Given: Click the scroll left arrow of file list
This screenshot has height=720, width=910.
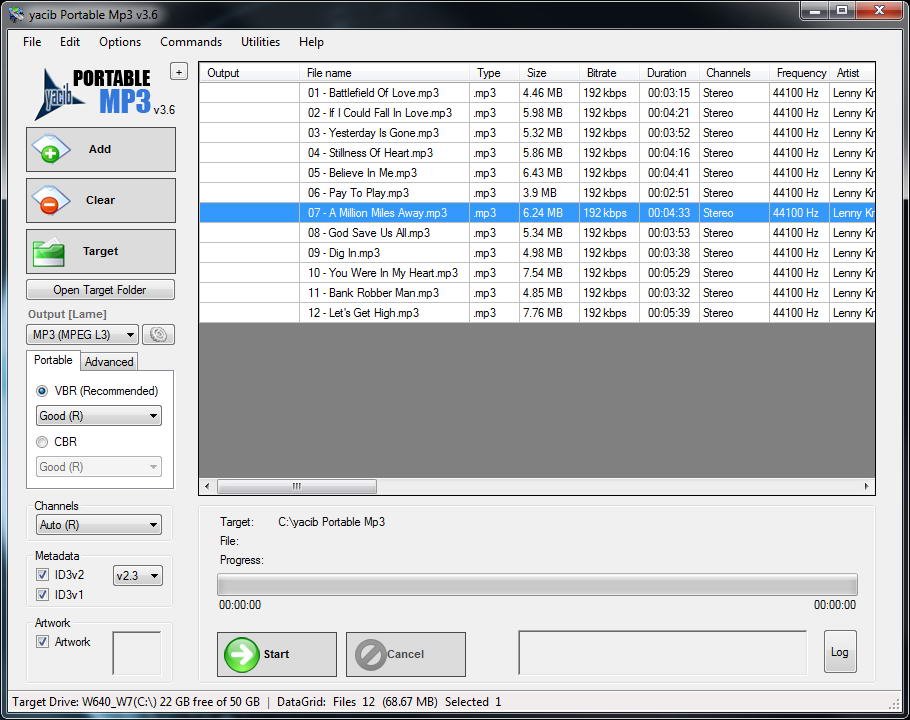Looking at the screenshot, I should [208, 486].
